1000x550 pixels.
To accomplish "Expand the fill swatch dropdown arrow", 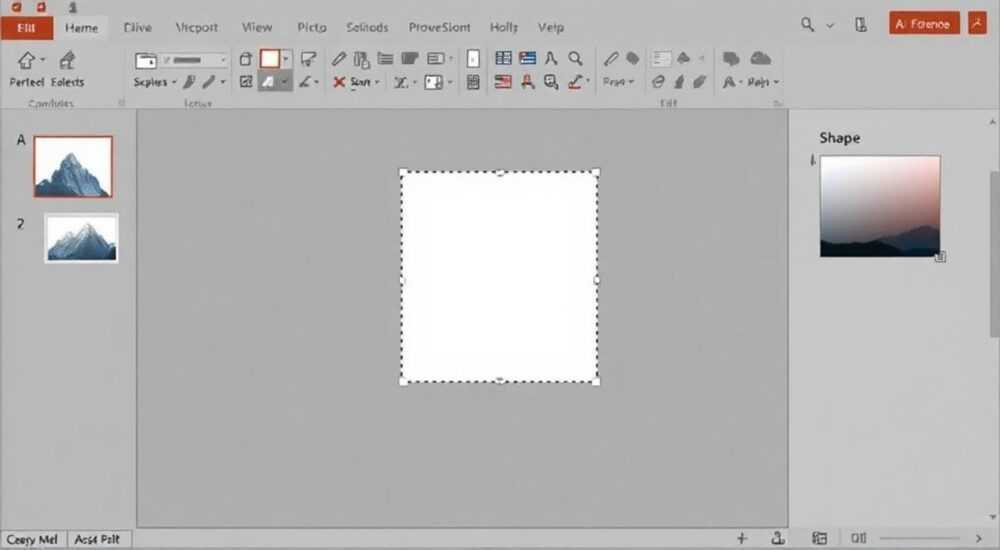I will (286, 59).
